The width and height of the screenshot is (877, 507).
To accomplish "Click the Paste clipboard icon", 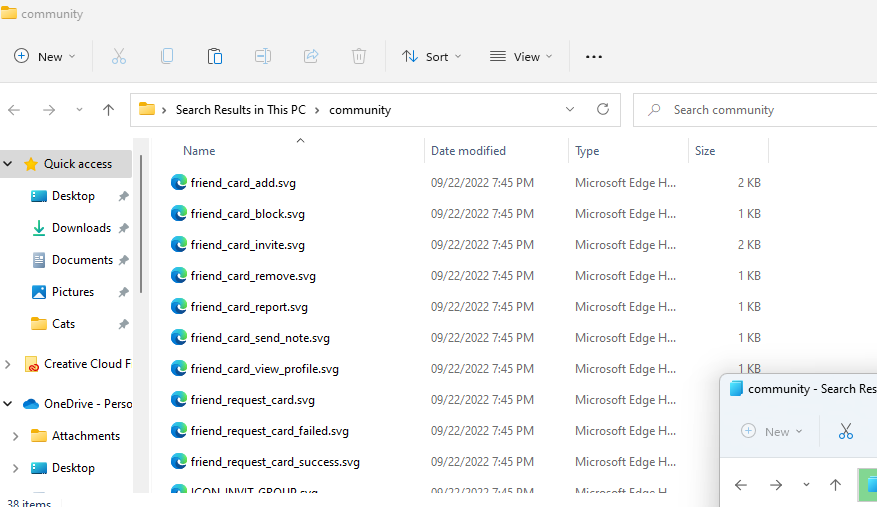I will point(215,57).
